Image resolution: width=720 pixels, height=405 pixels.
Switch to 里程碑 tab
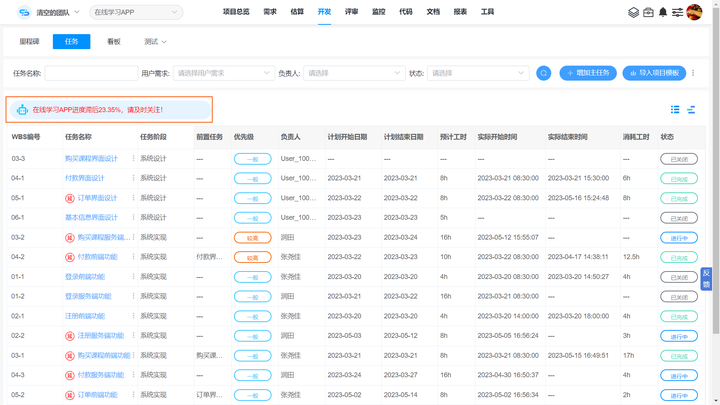click(x=29, y=41)
